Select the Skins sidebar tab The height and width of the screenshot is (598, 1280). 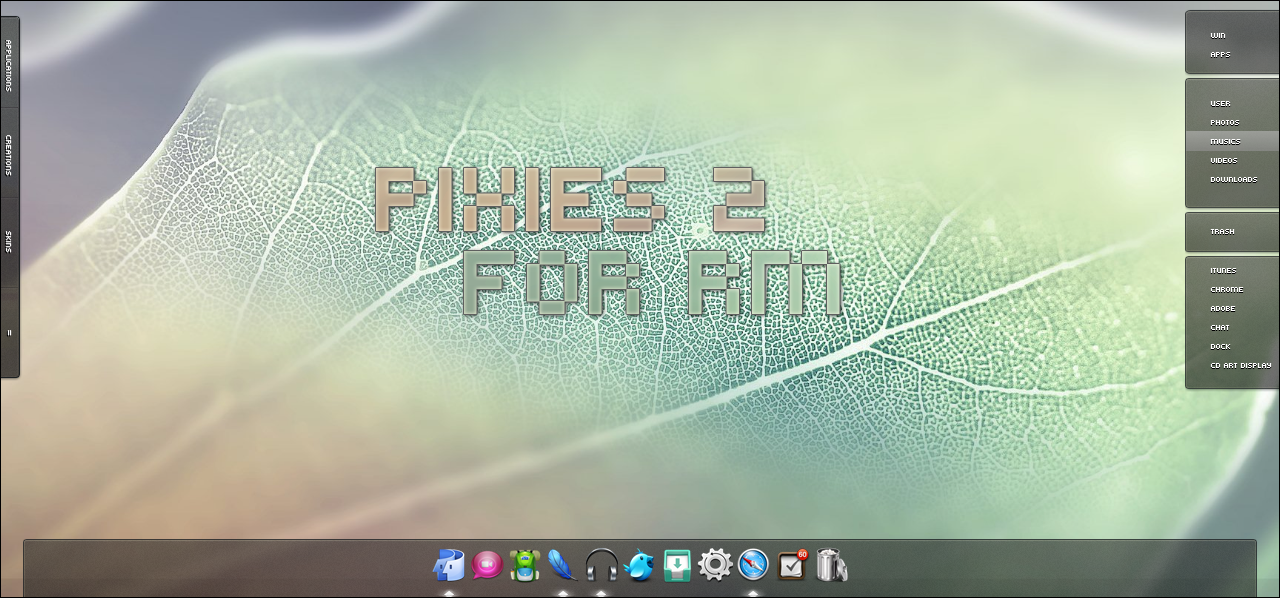(x=9, y=242)
